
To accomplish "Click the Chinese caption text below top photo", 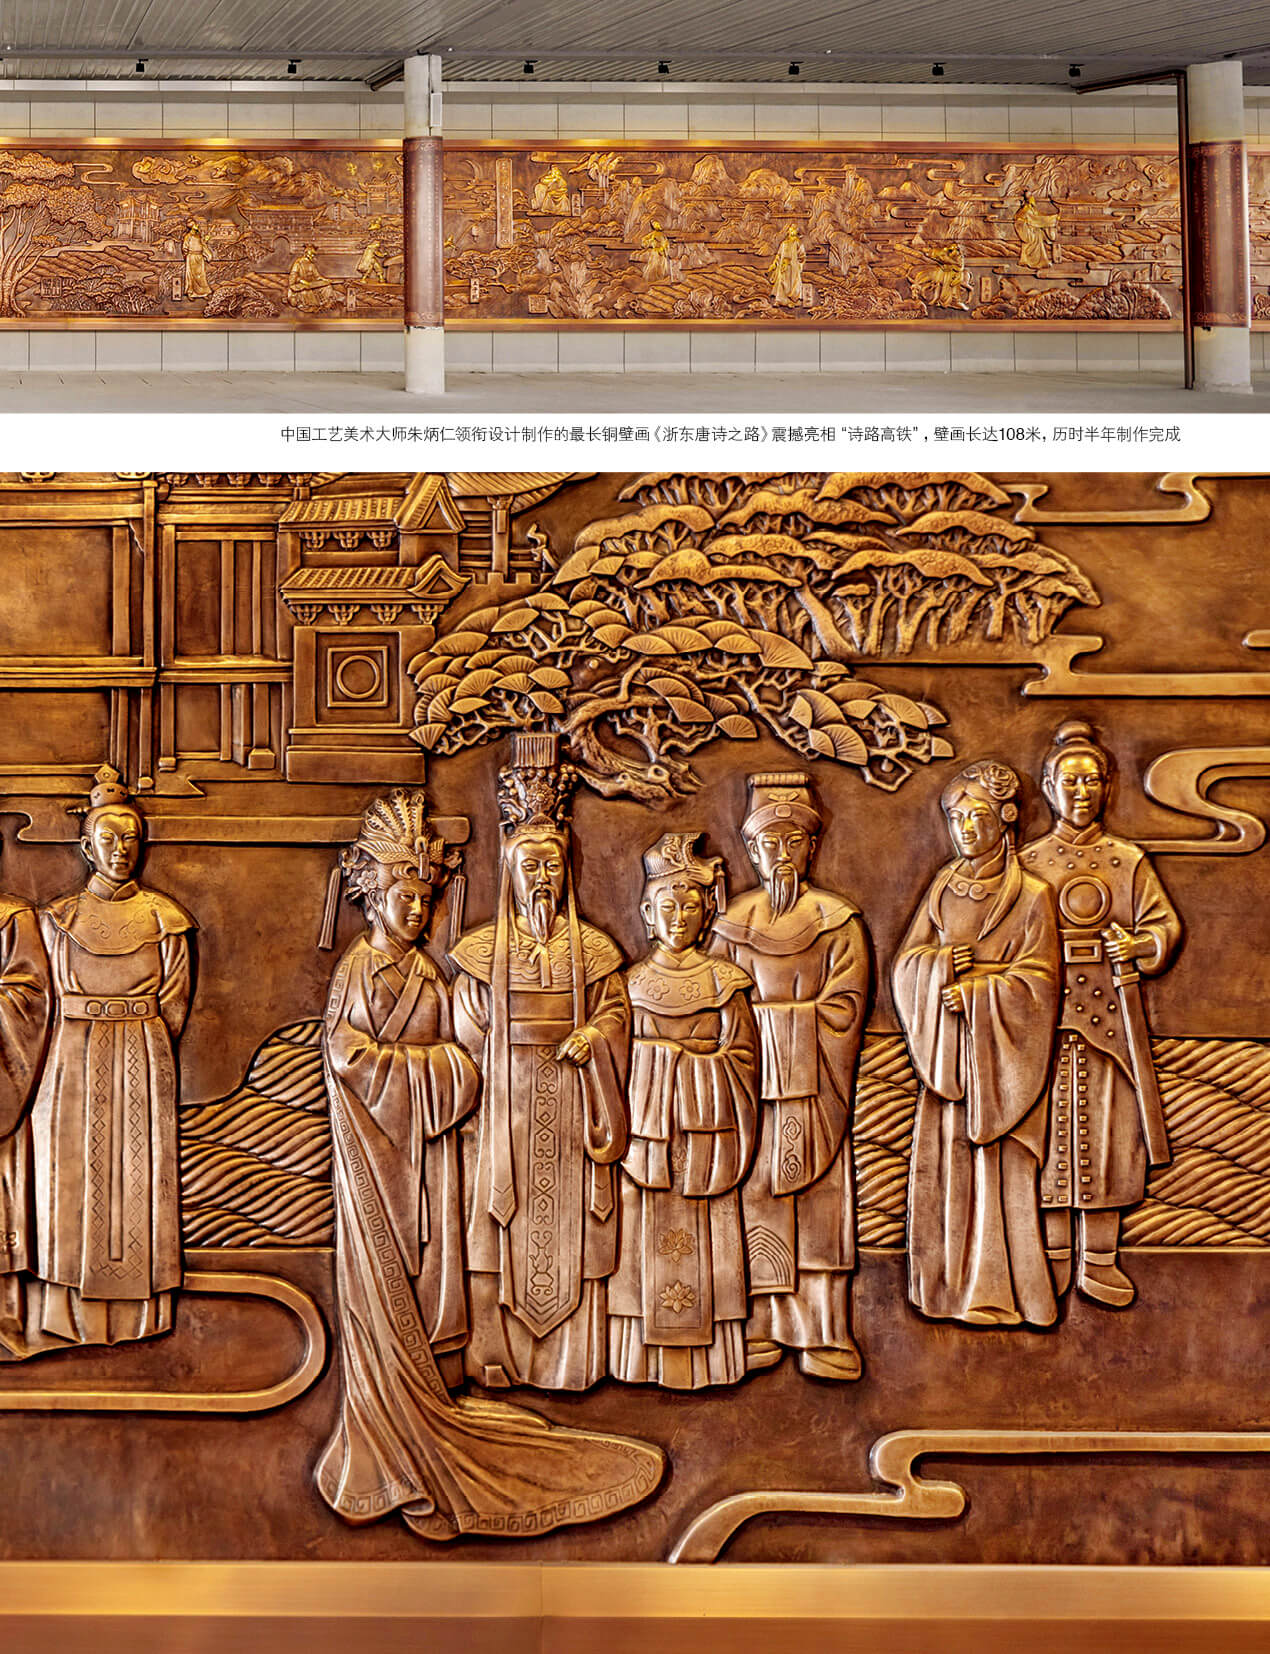I will pyautogui.click(x=730, y=435).
